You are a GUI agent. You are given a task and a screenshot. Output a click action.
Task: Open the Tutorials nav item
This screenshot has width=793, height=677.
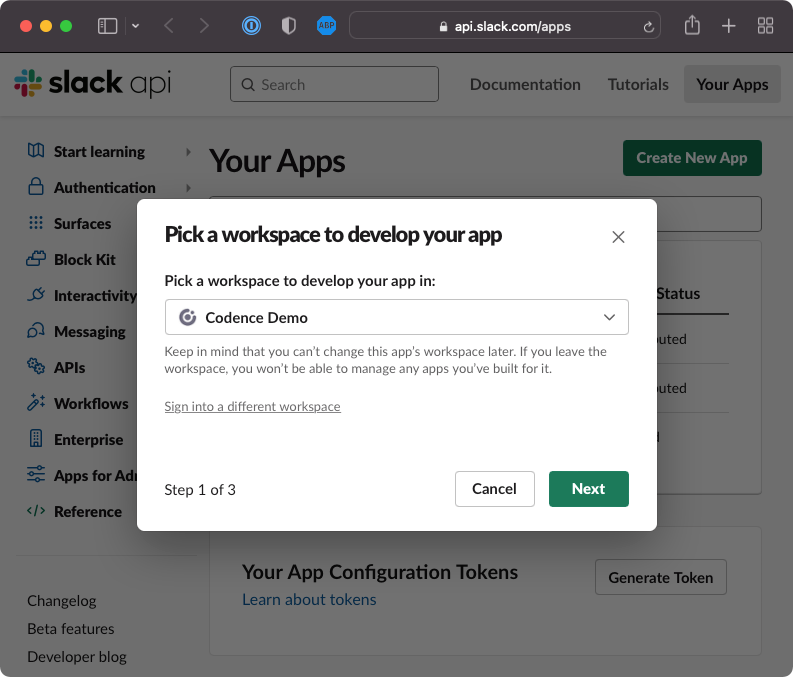tap(638, 84)
